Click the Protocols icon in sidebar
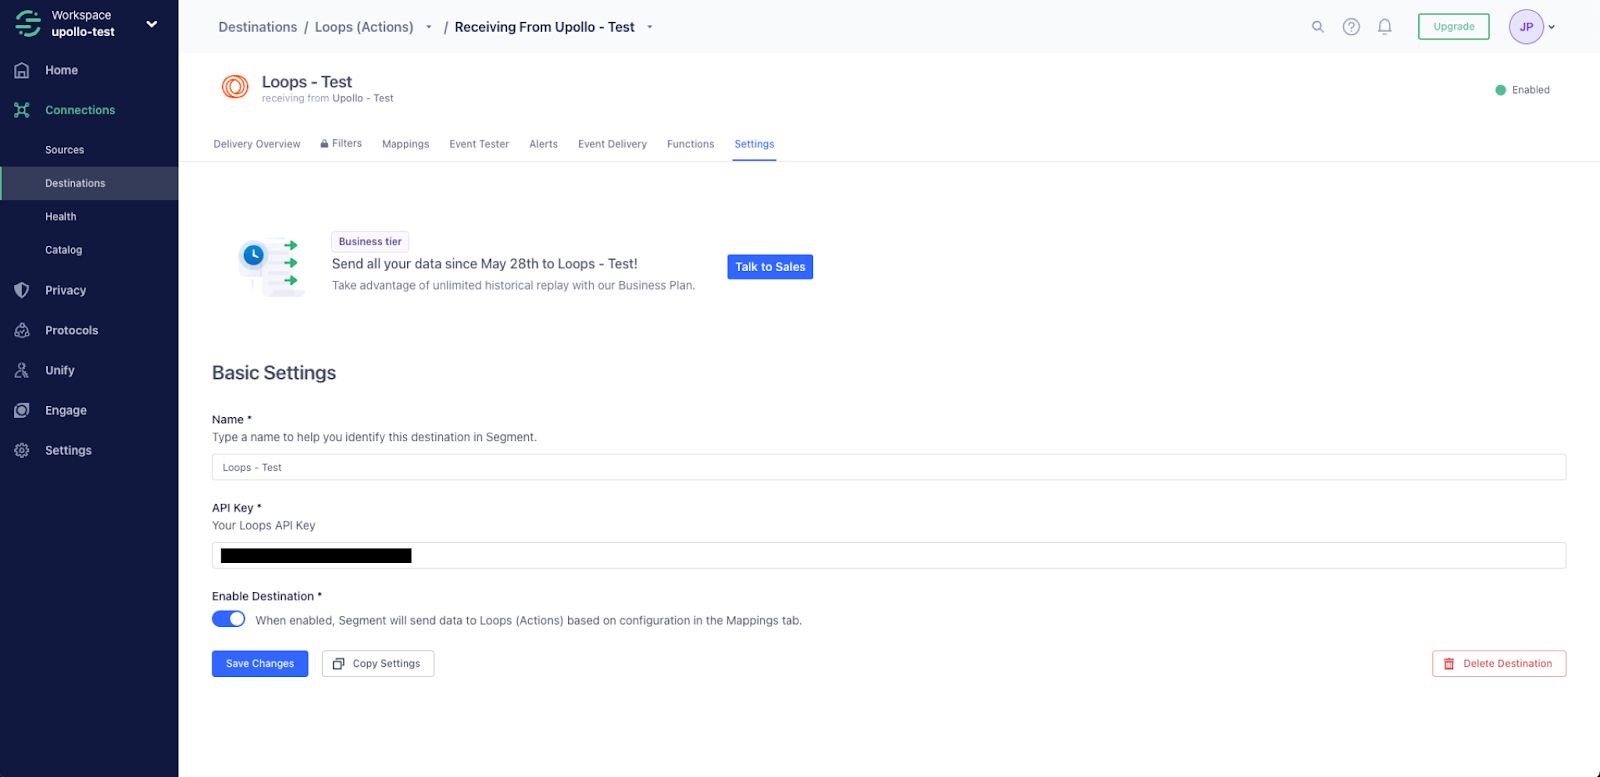This screenshot has height=777, width=1600. click(22, 330)
